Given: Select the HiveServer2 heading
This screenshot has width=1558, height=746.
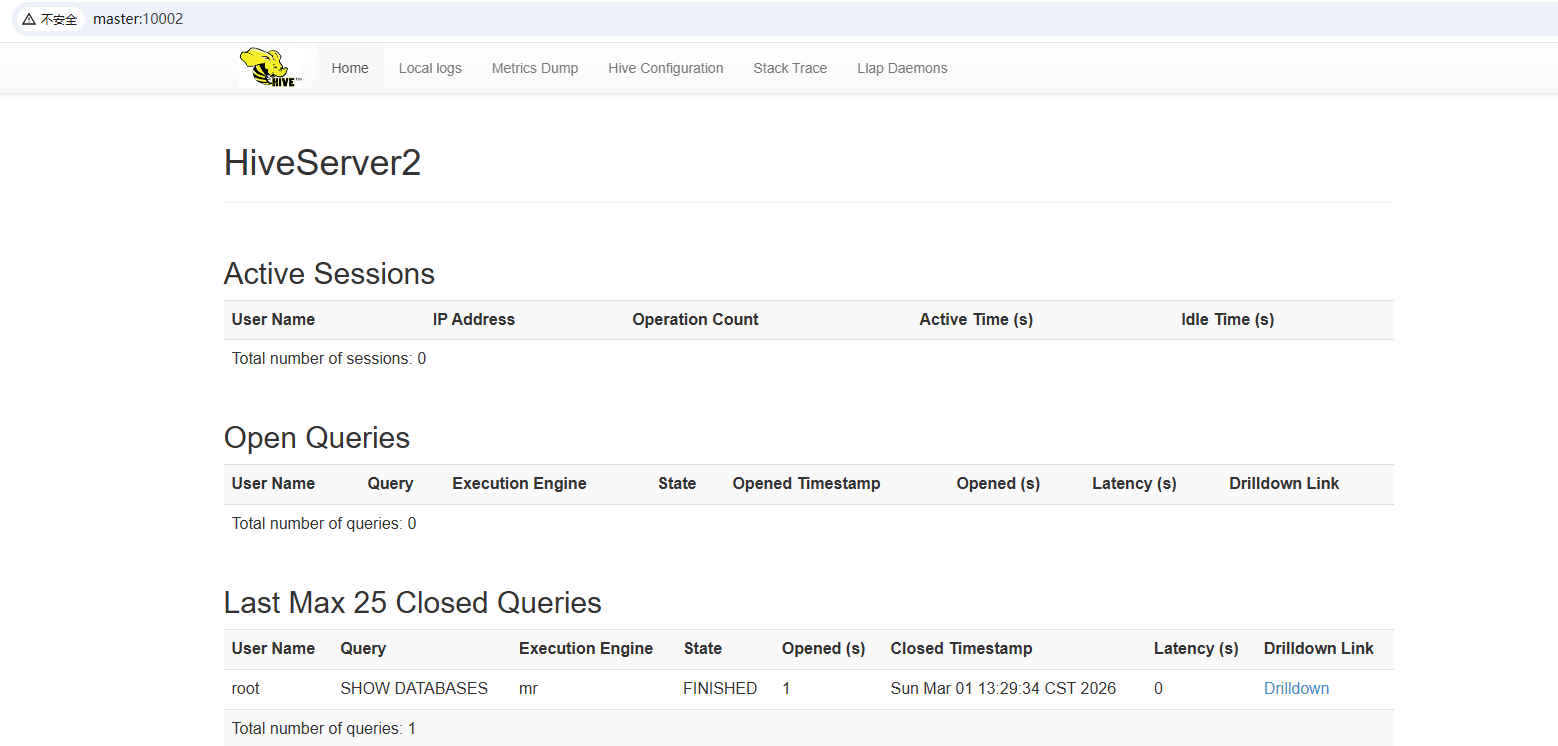Looking at the screenshot, I should click(322, 163).
